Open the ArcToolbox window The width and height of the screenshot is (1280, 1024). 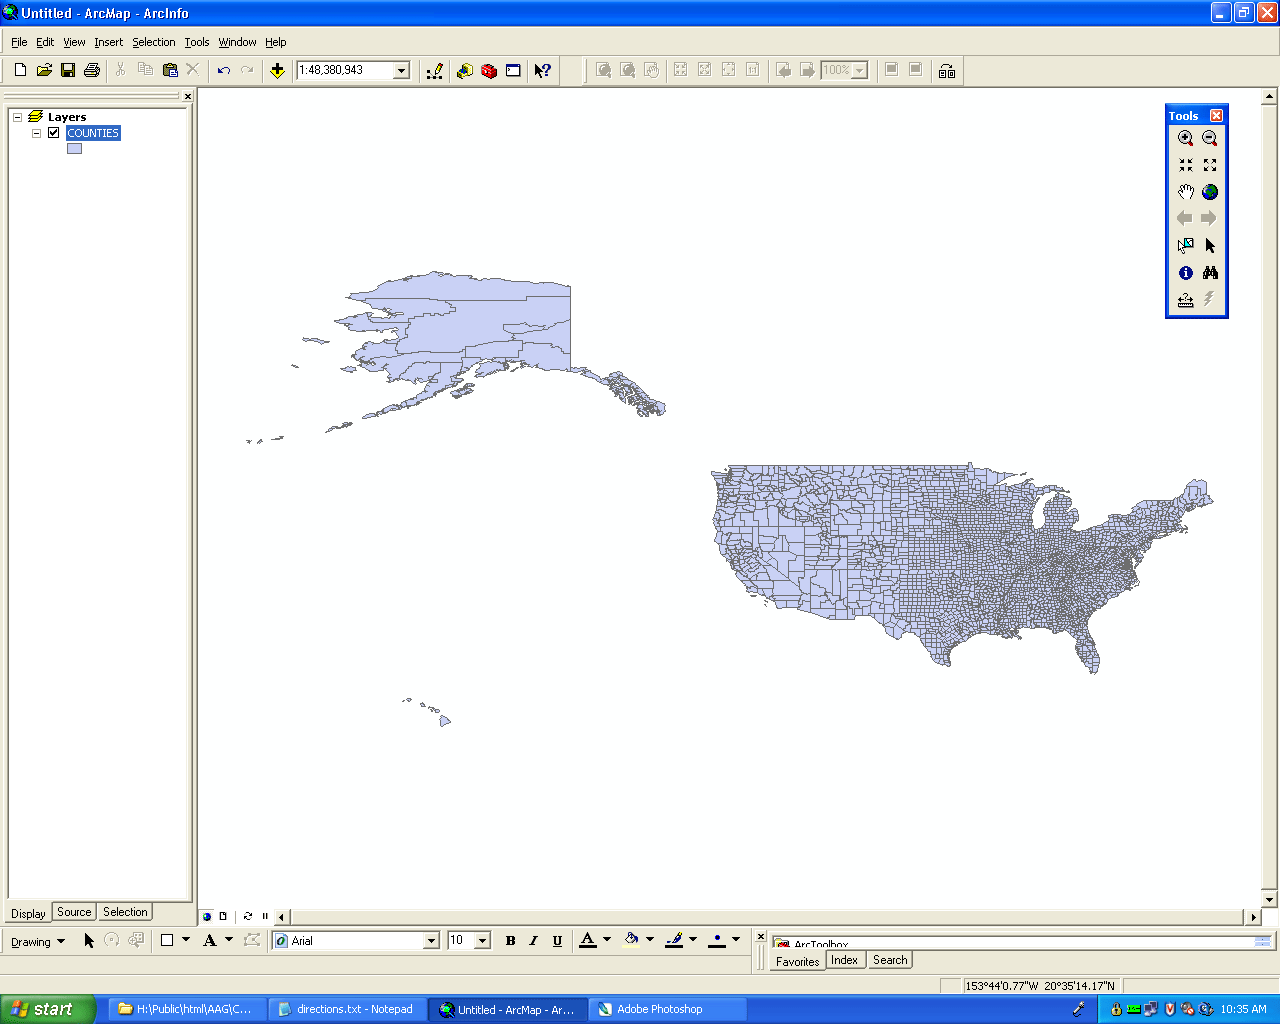489,70
